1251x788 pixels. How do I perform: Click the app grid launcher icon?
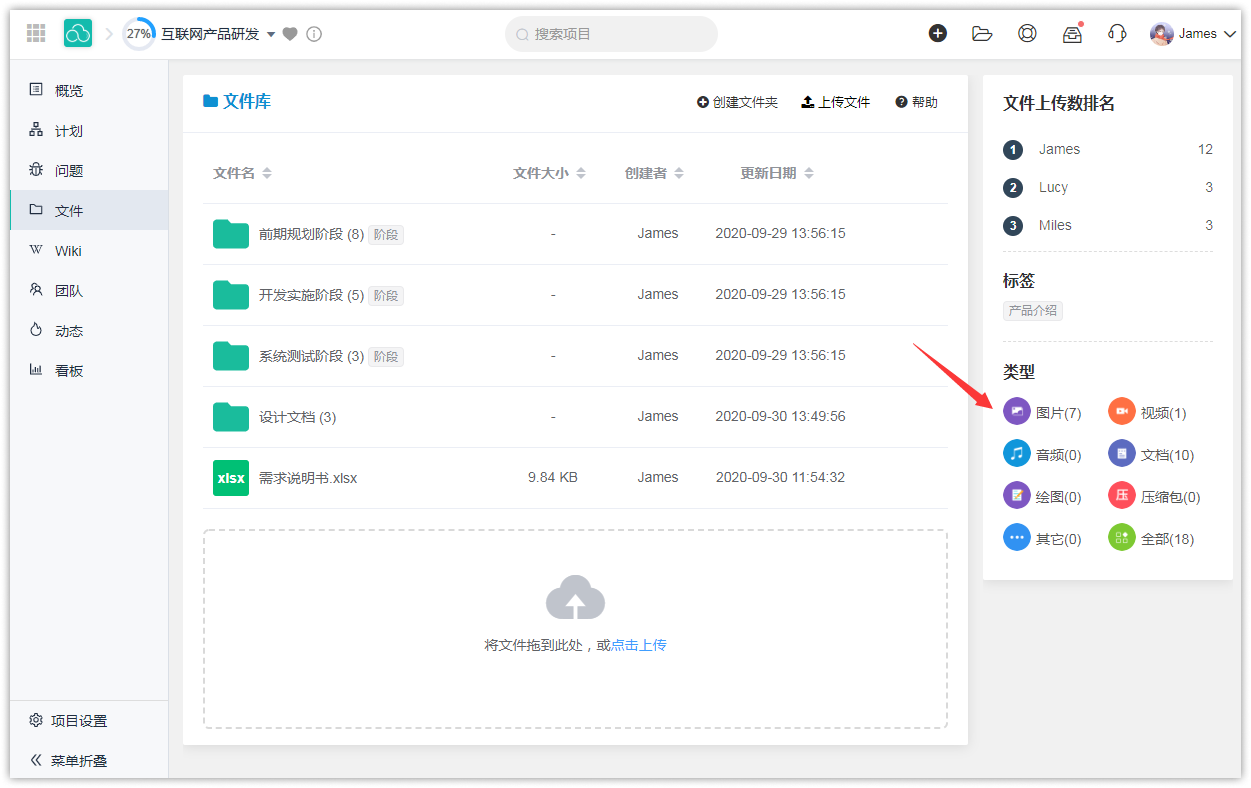coord(36,34)
